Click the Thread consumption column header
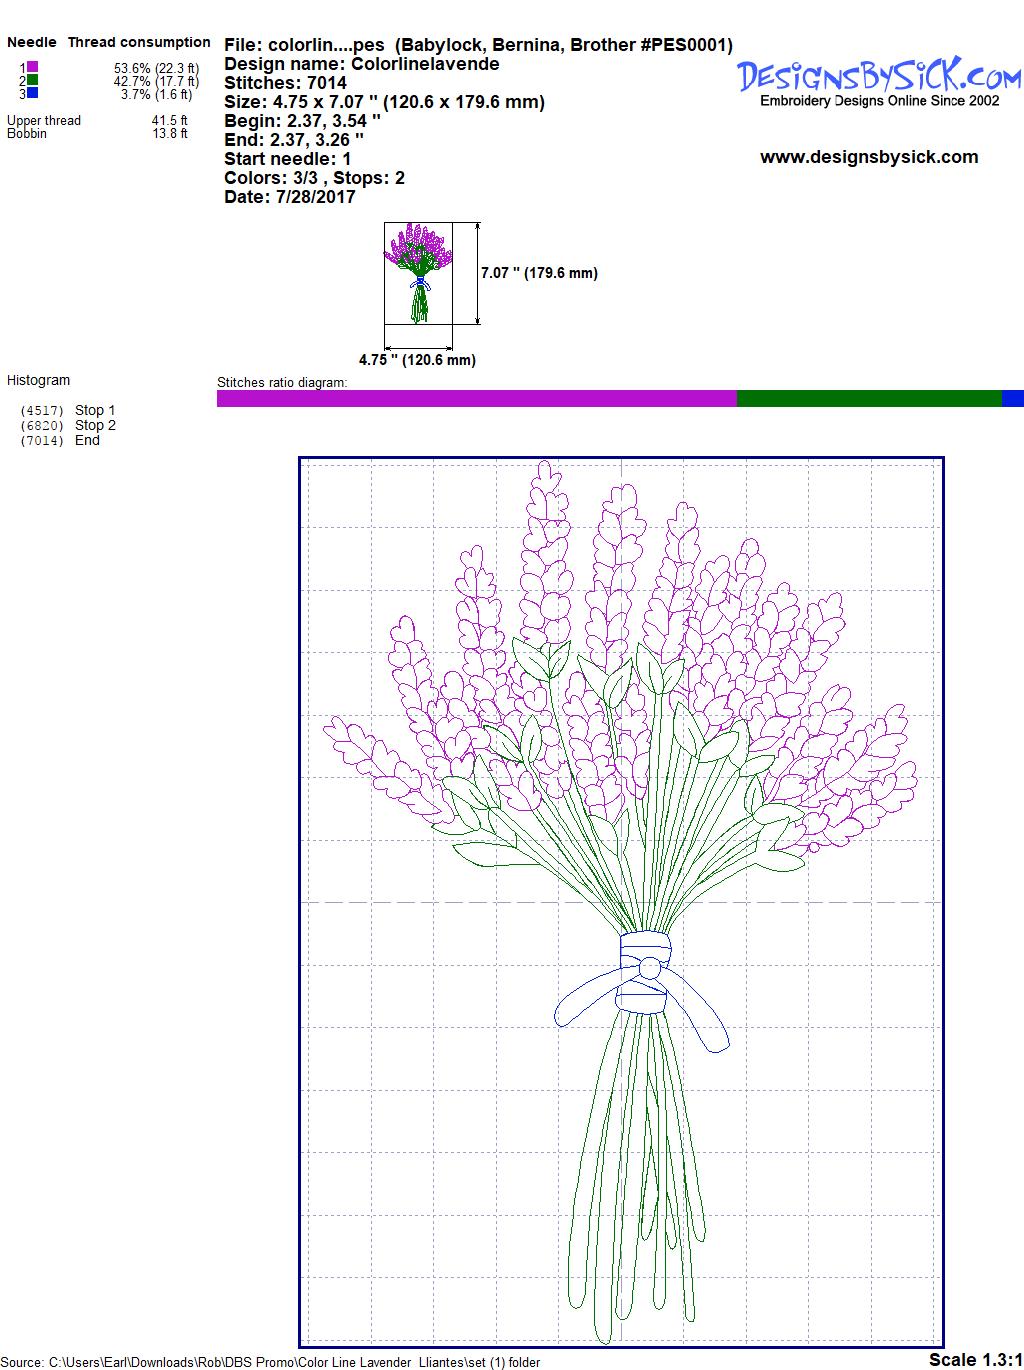The width and height of the screenshot is (1024, 1370). tap(139, 42)
